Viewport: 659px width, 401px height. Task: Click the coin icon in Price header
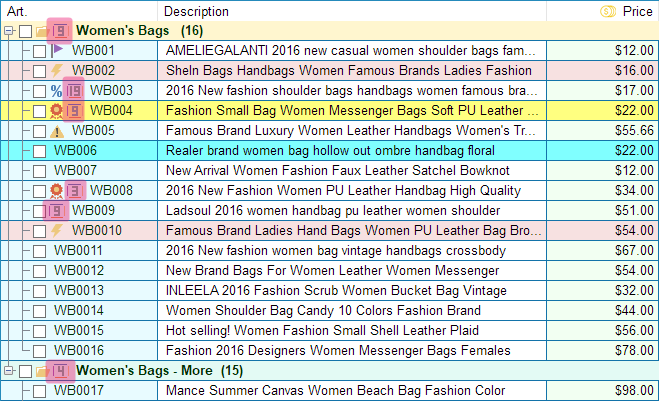click(x=606, y=11)
